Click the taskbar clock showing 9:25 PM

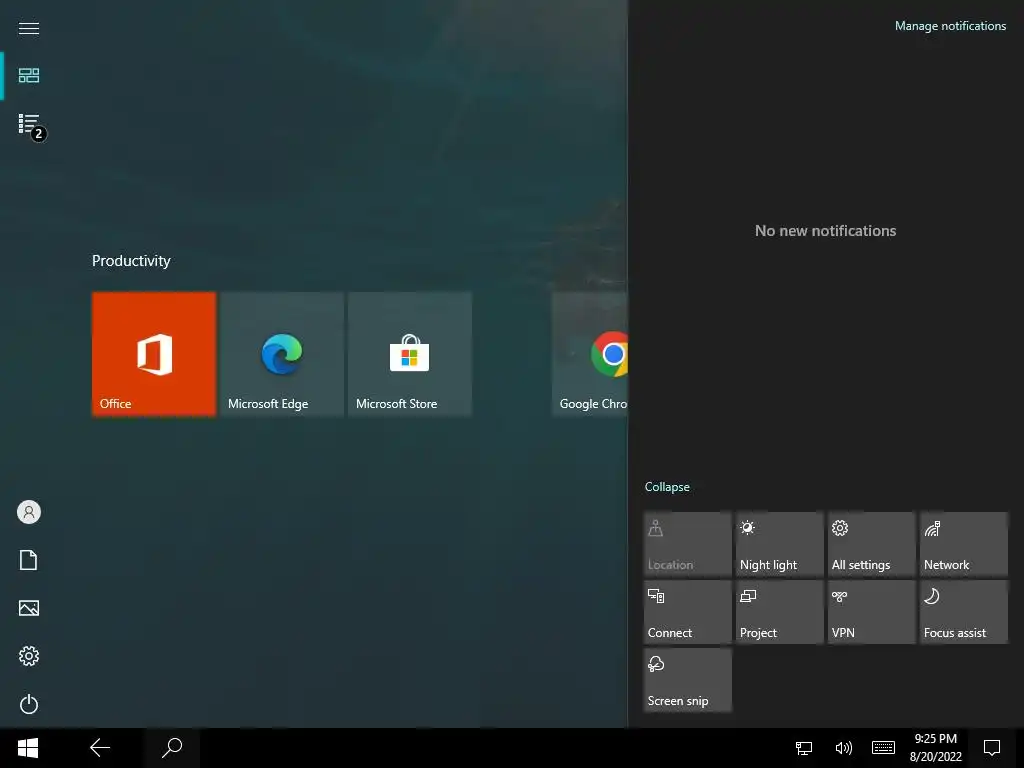(936, 748)
